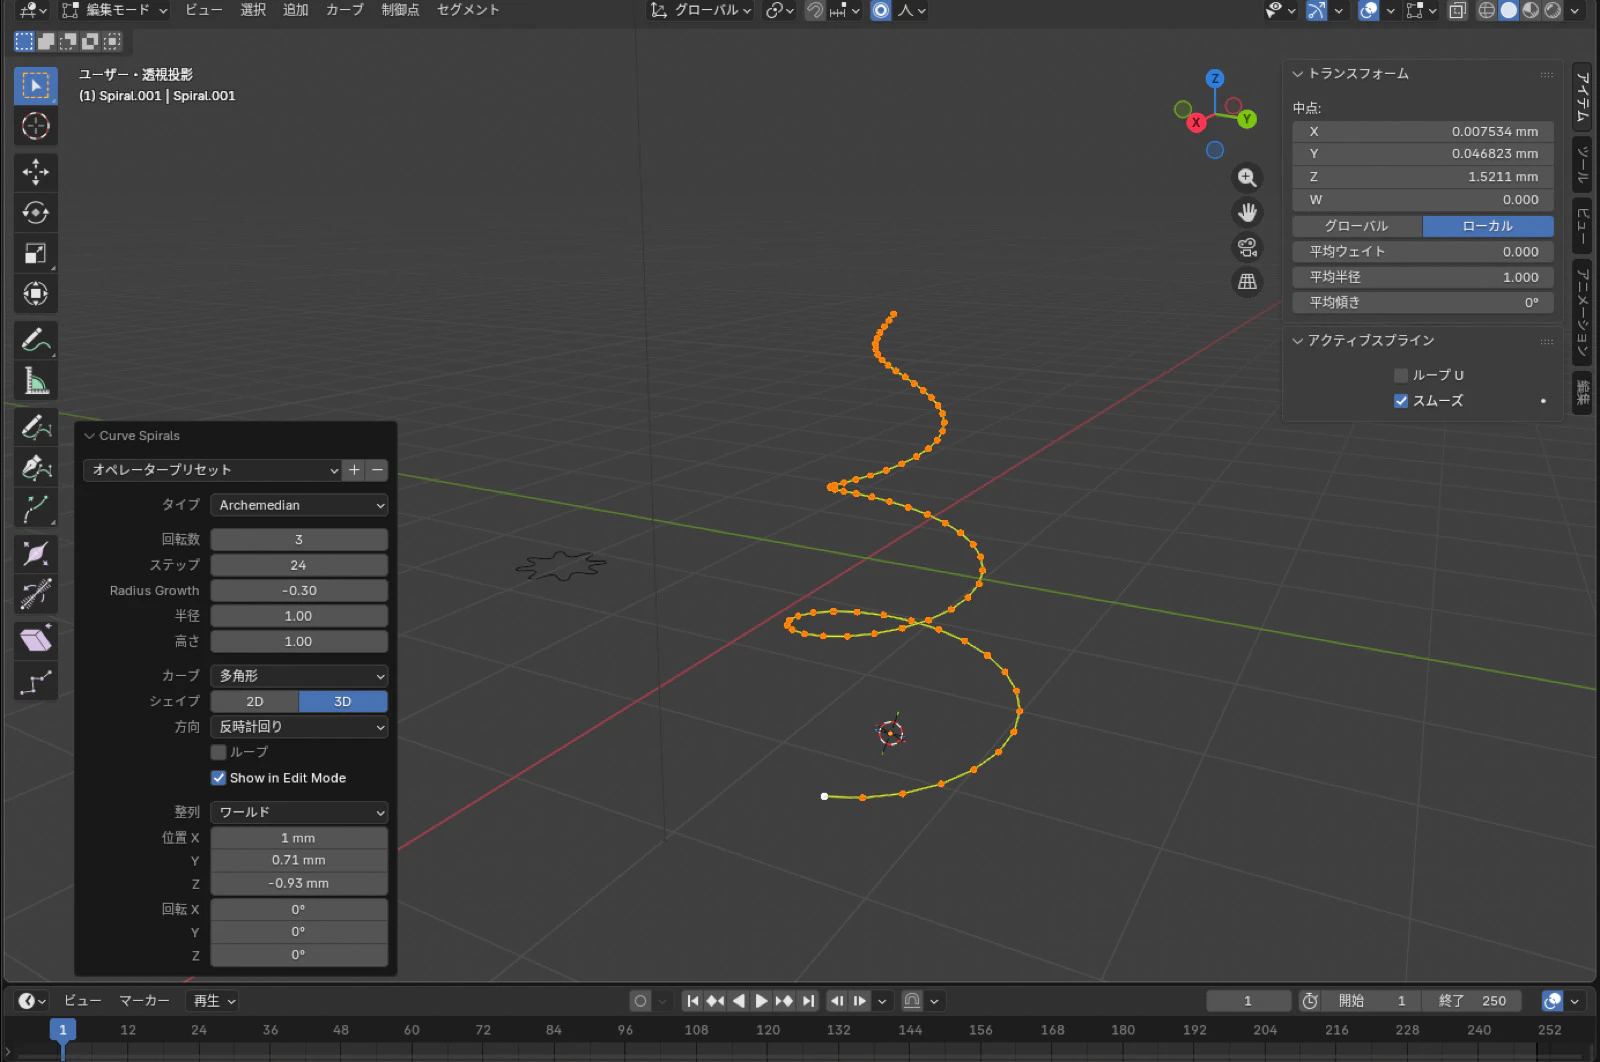Enable the ループ U checkbox
The width and height of the screenshot is (1600, 1062).
point(1401,375)
